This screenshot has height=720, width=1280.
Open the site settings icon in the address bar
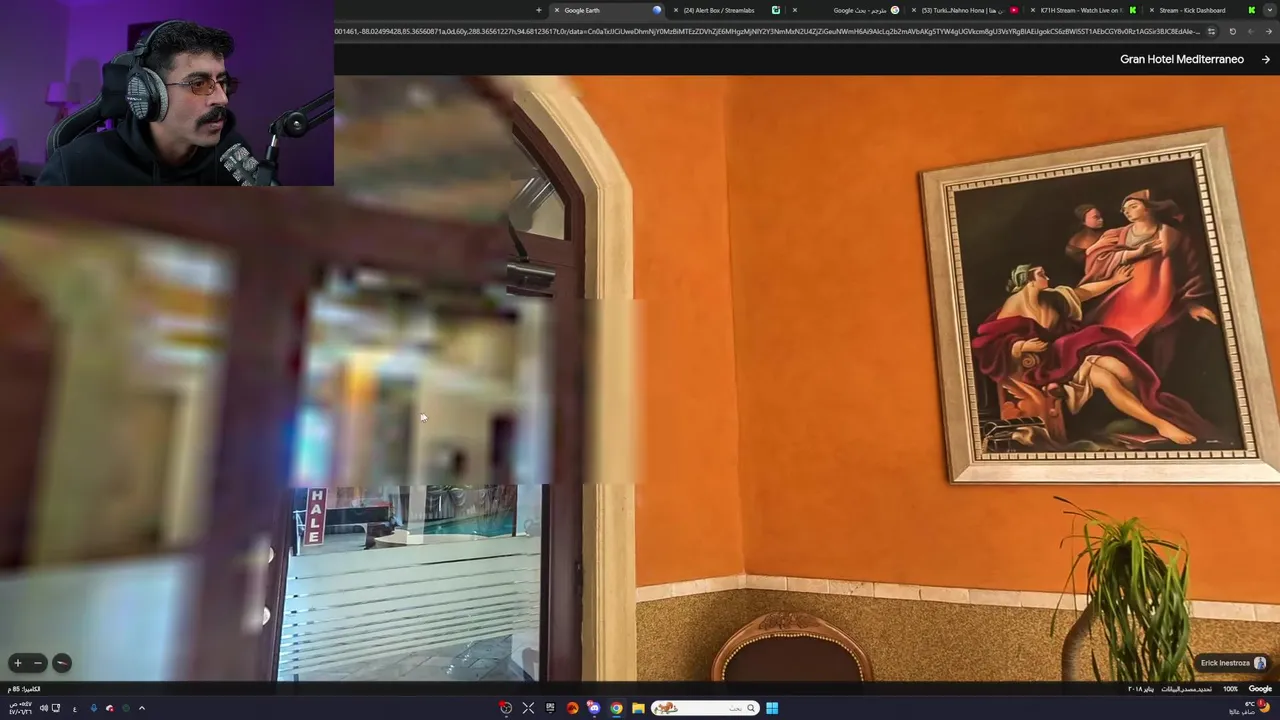click(x=1211, y=31)
